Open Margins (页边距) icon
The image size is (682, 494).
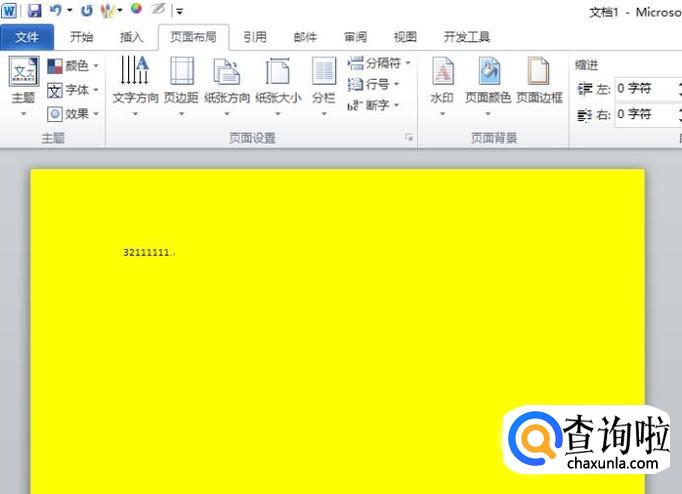(x=181, y=76)
